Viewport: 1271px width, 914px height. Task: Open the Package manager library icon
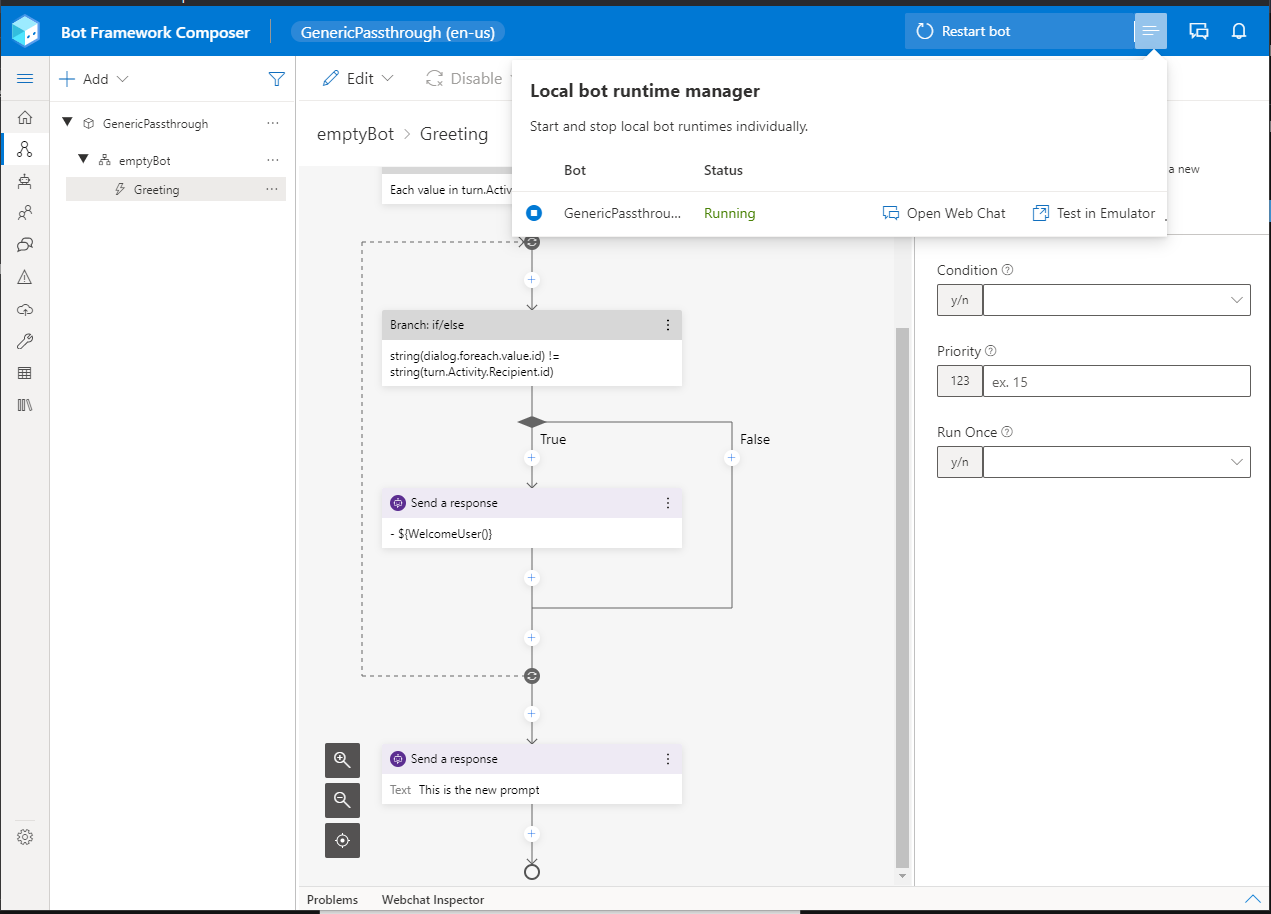click(x=25, y=405)
